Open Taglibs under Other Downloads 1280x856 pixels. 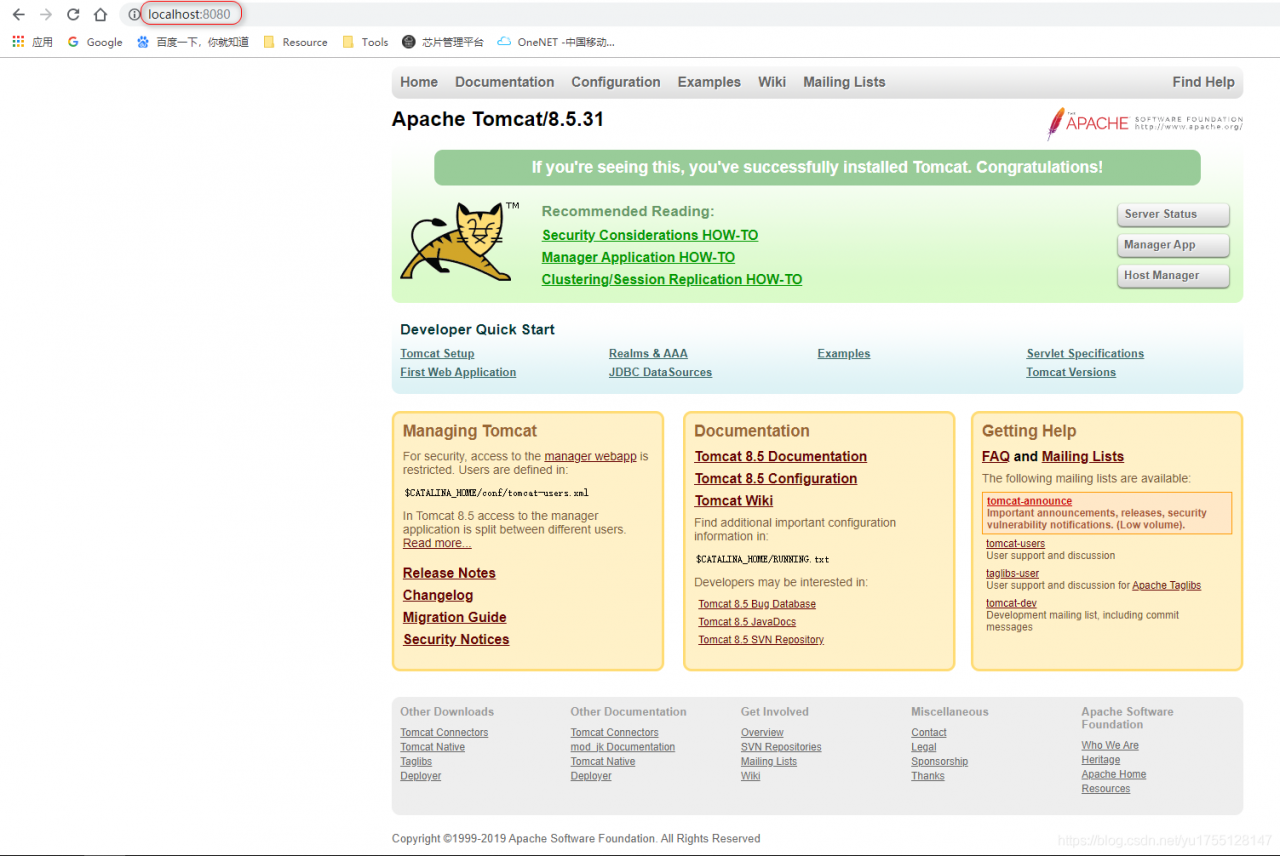pos(416,761)
